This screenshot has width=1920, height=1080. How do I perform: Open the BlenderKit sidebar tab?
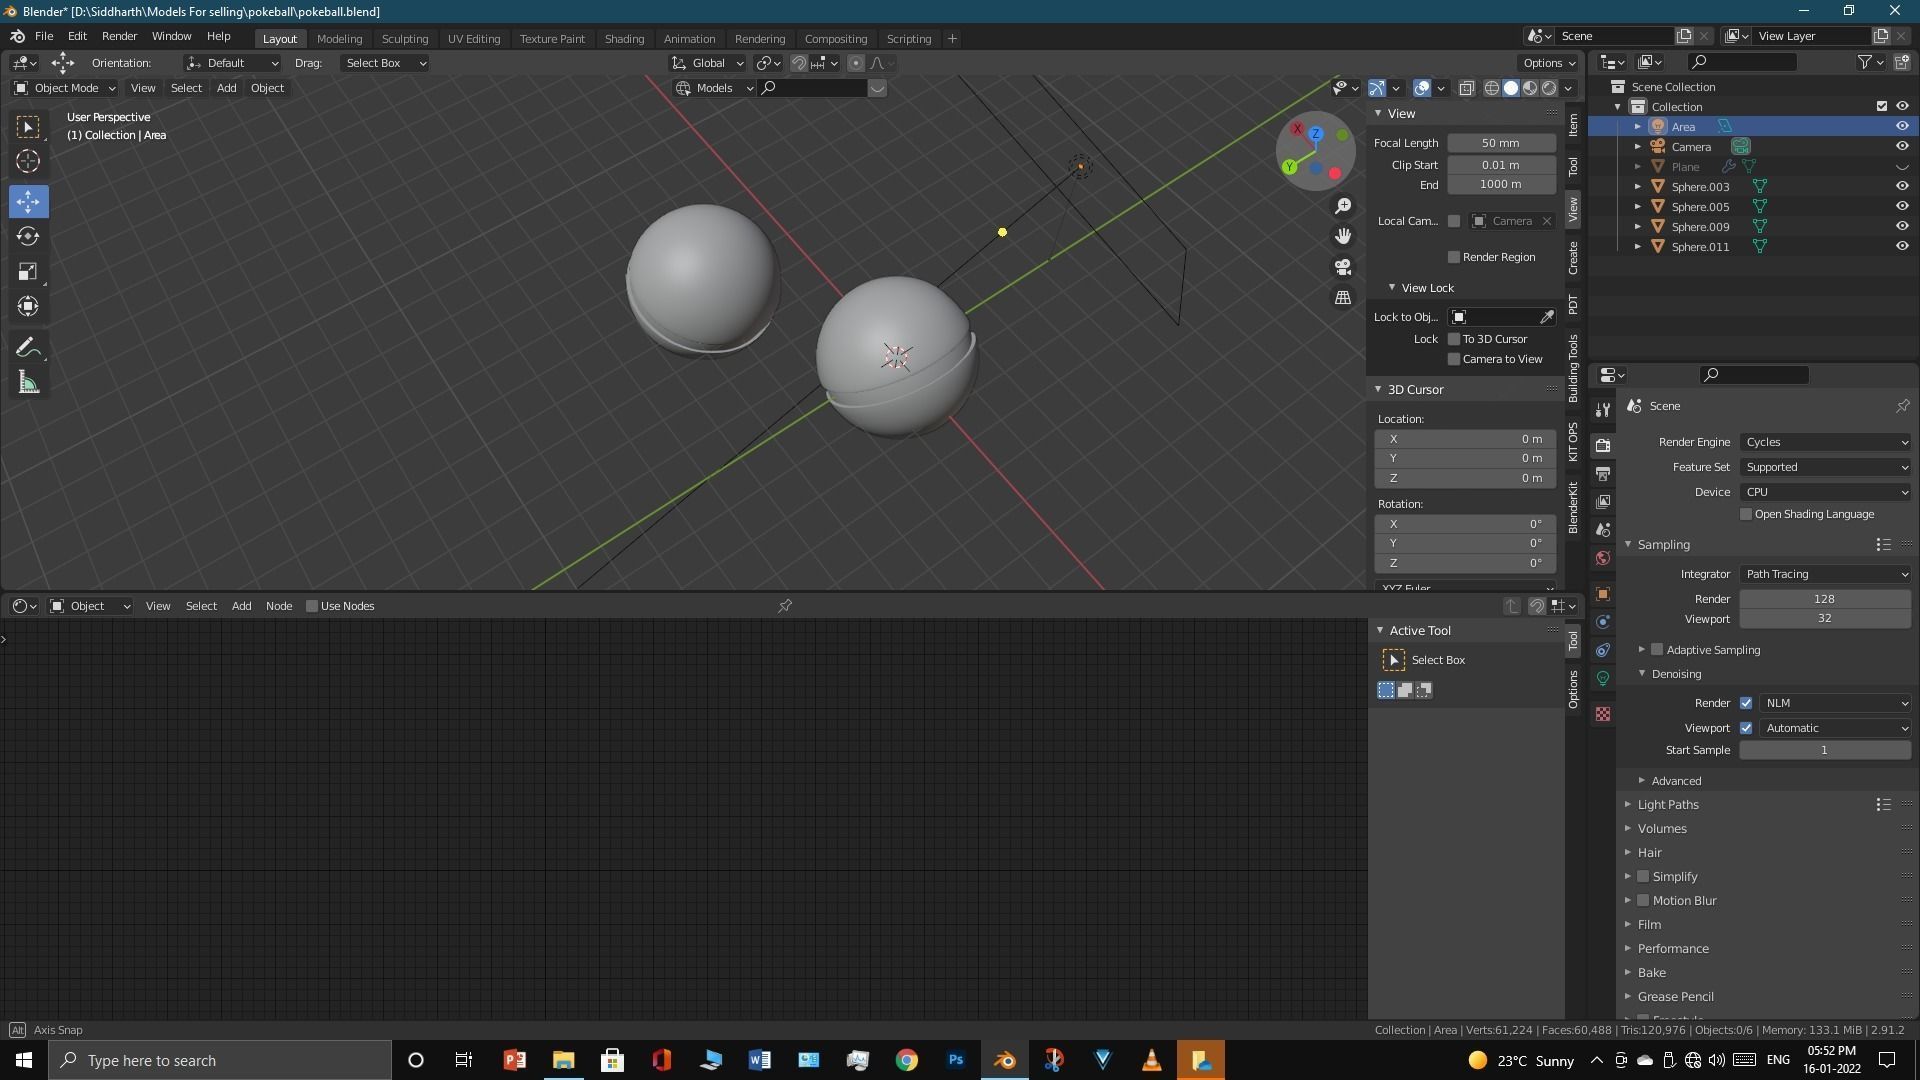(1573, 507)
